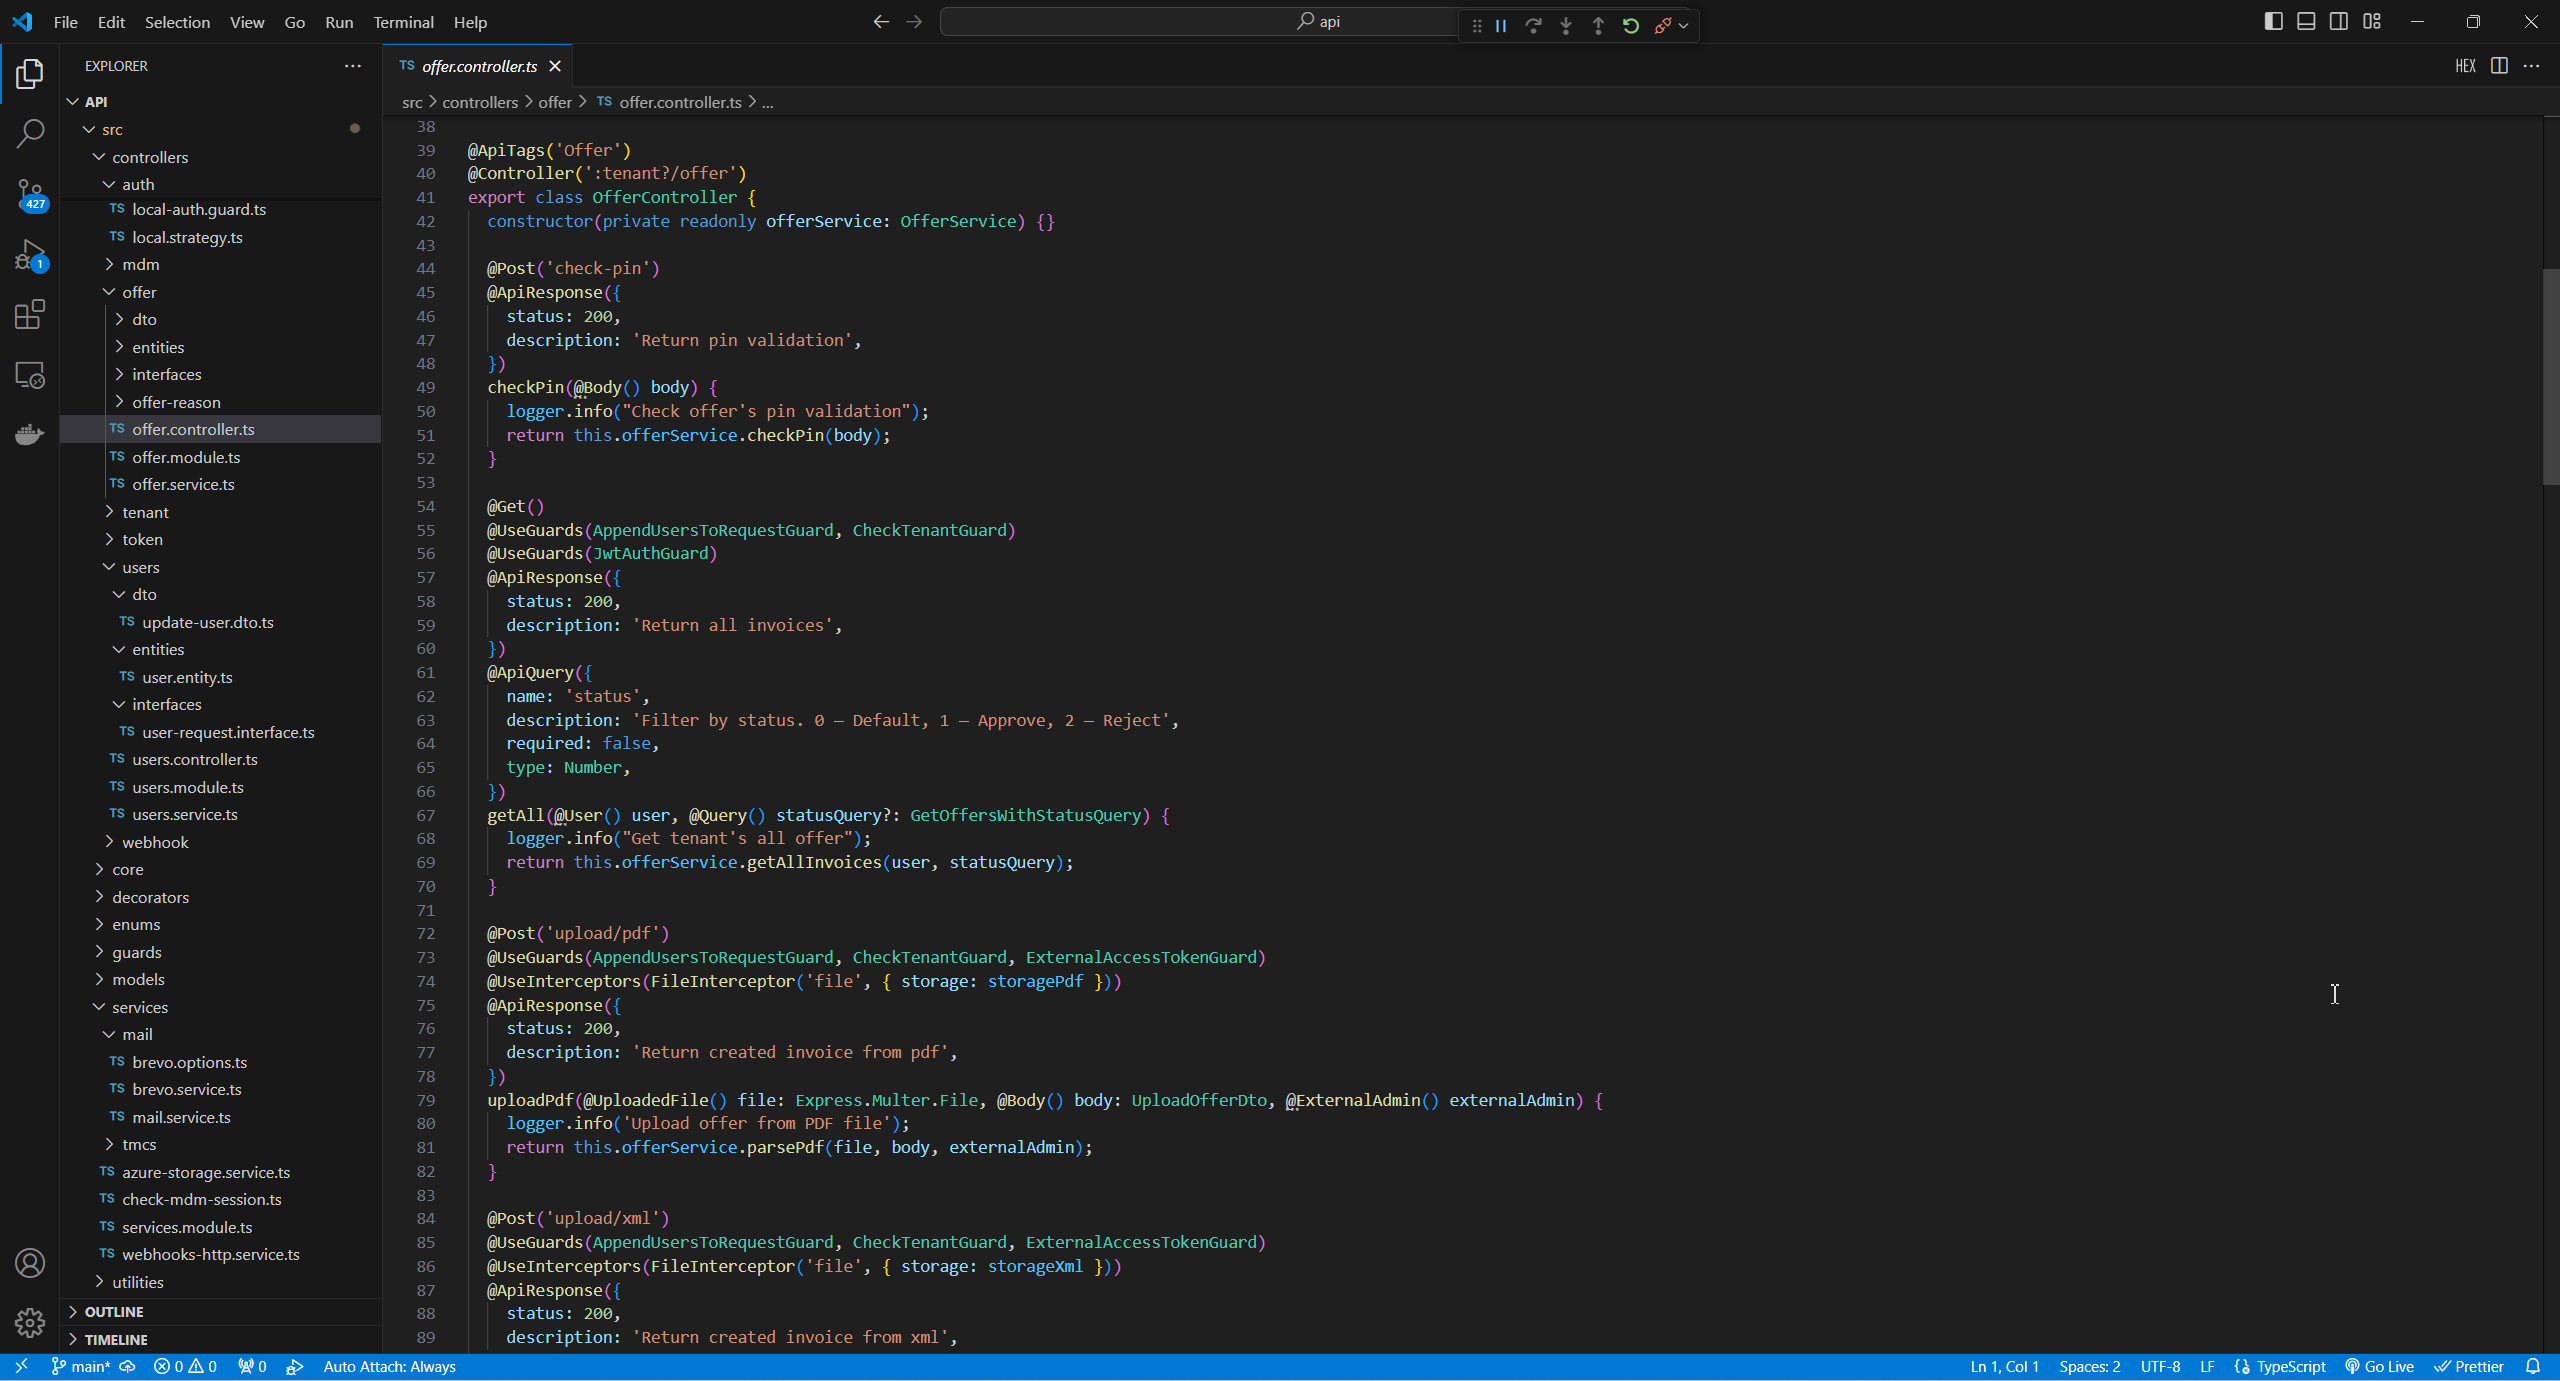Expand the OUTLINE section

click(114, 1311)
